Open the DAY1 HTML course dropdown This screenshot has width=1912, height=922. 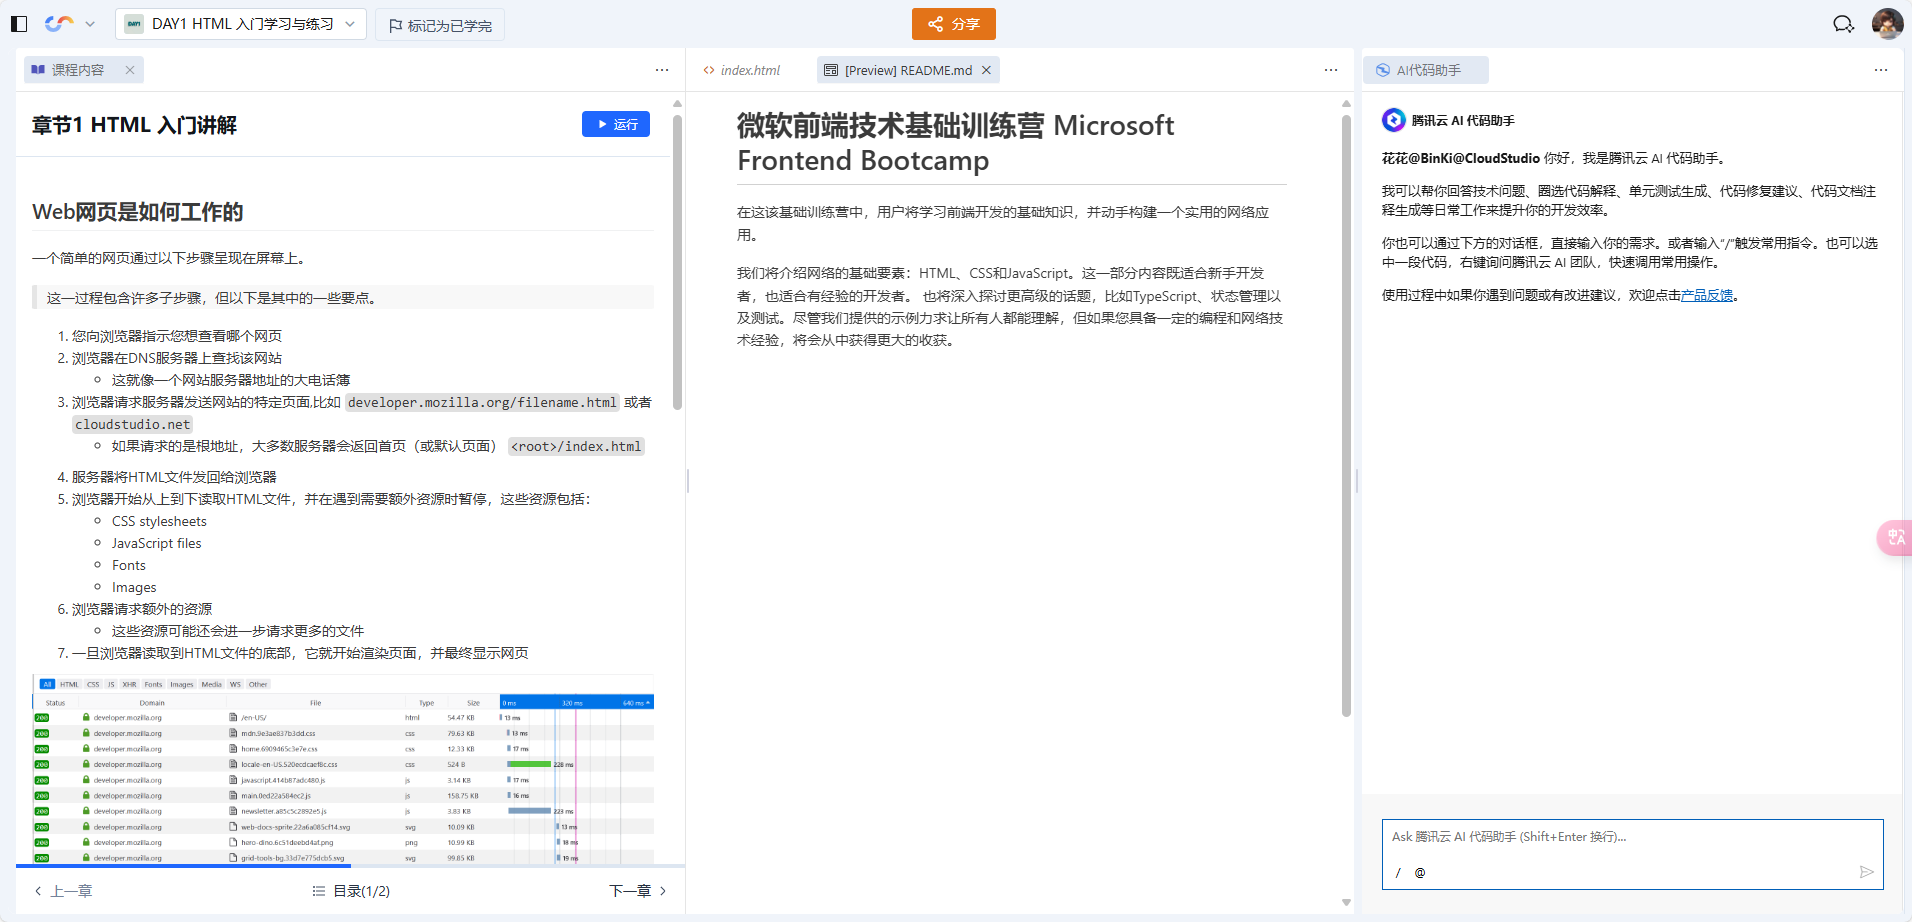coord(241,24)
